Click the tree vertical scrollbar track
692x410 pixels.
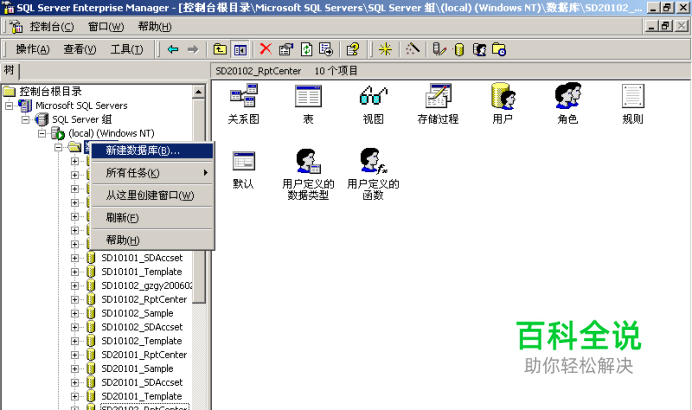[x=199, y=357]
